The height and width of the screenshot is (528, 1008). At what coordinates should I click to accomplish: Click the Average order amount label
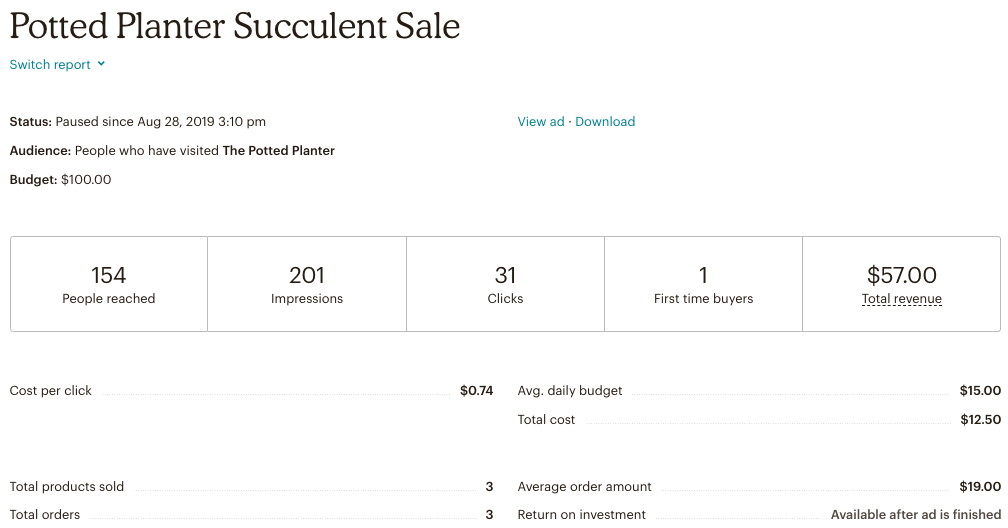point(584,487)
